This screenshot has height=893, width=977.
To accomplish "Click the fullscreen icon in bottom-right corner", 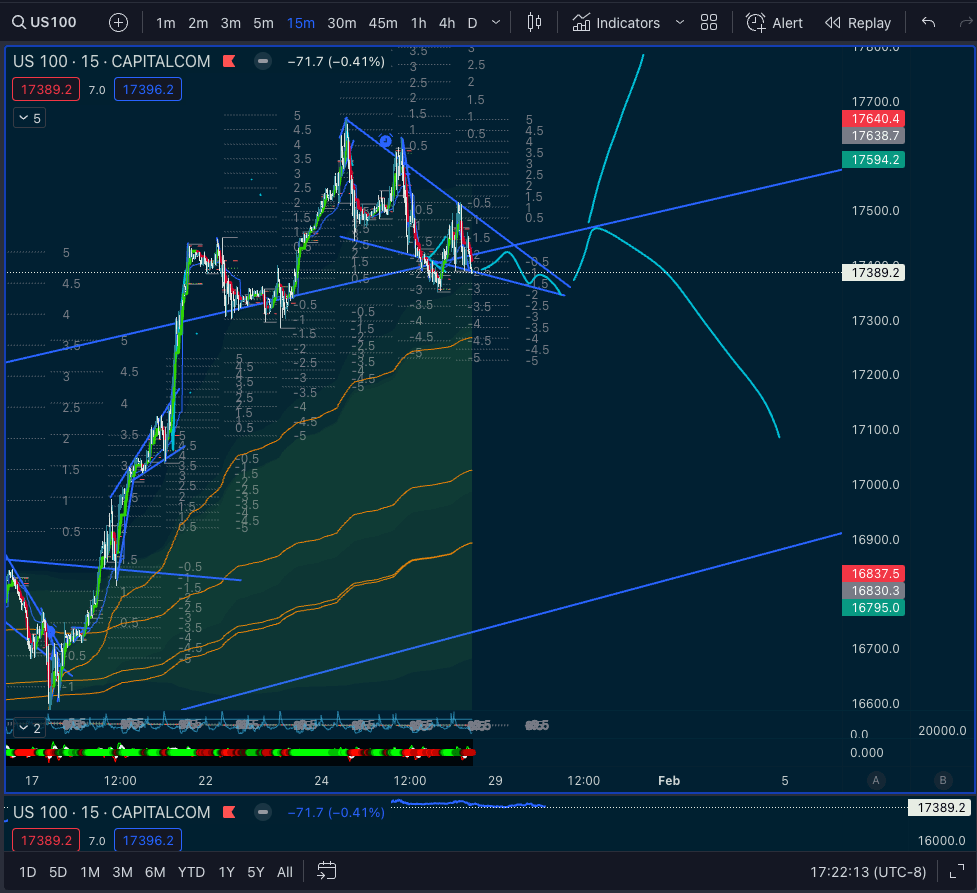I will [956, 872].
